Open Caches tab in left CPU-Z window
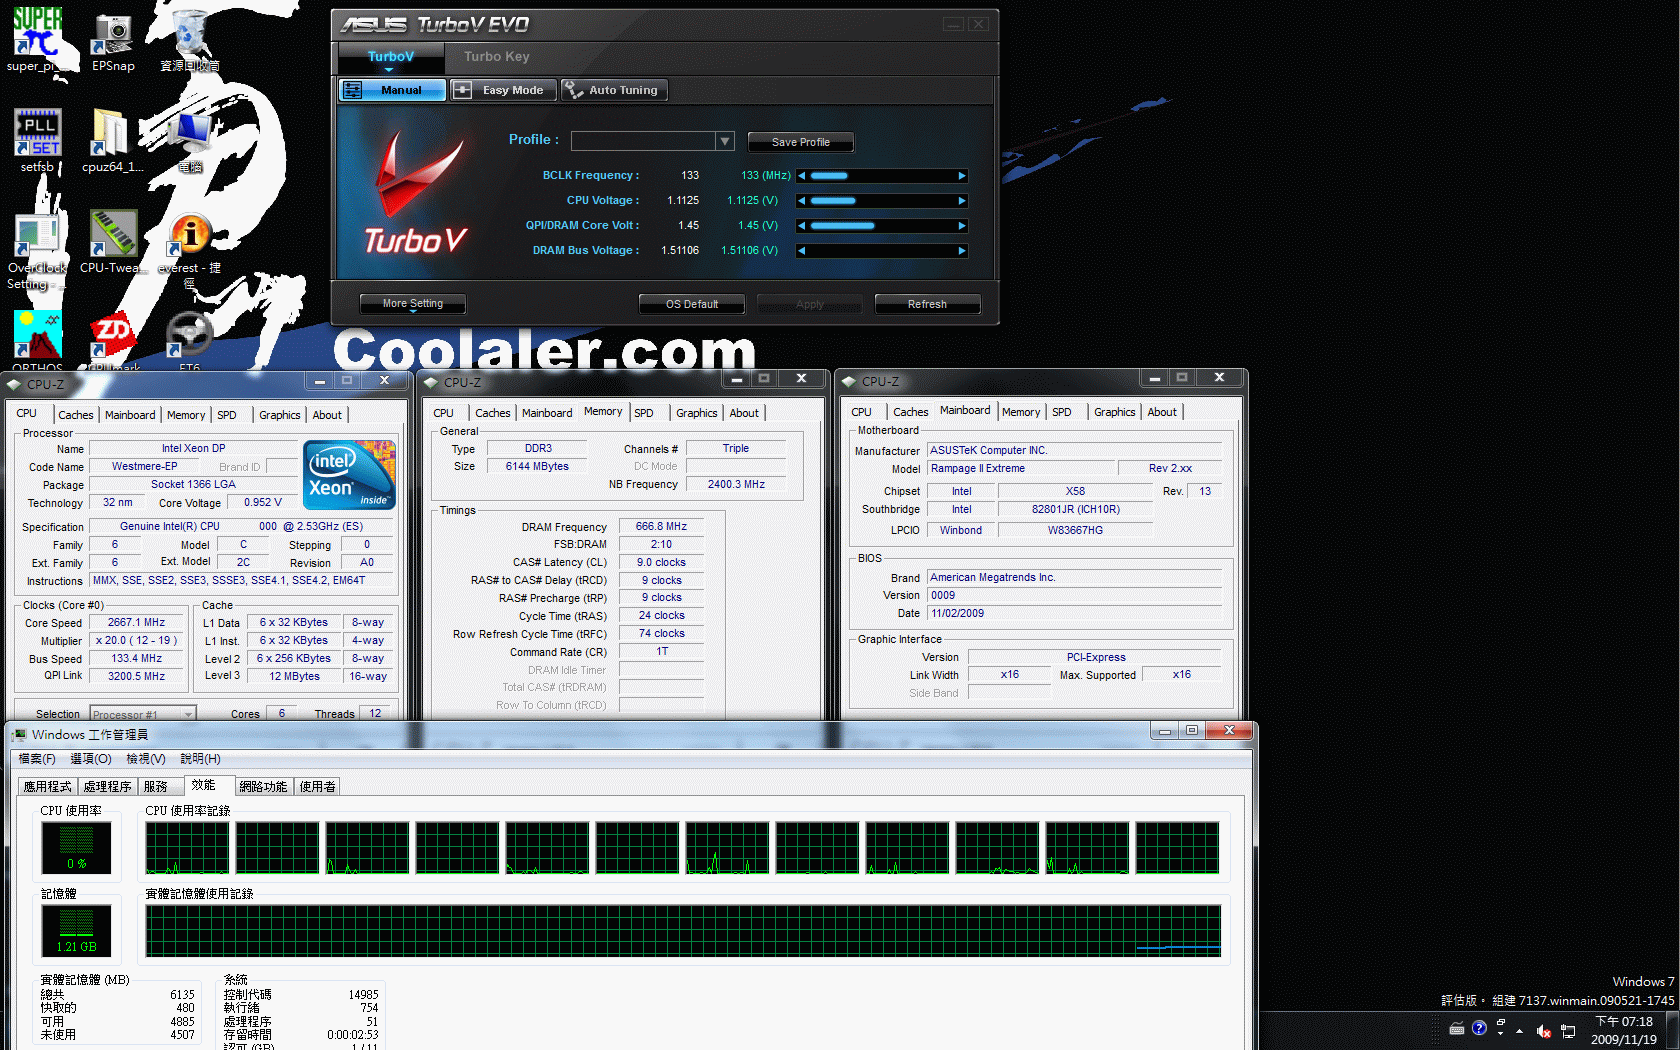Image resolution: width=1680 pixels, height=1050 pixels. point(76,415)
